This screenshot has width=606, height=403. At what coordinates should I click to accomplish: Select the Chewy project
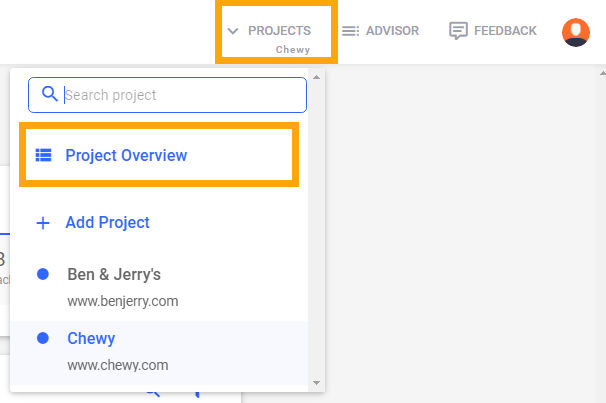click(159, 352)
